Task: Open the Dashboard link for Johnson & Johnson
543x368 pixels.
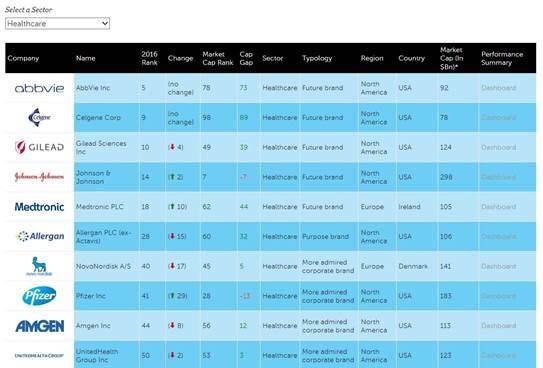Action: tap(498, 177)
